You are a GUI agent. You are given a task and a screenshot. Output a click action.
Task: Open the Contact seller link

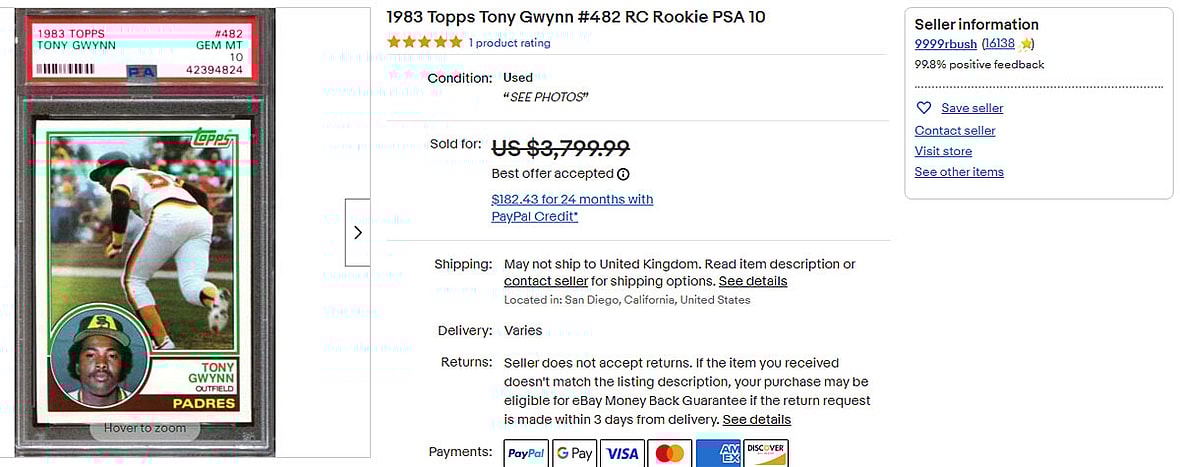point(955,131)
